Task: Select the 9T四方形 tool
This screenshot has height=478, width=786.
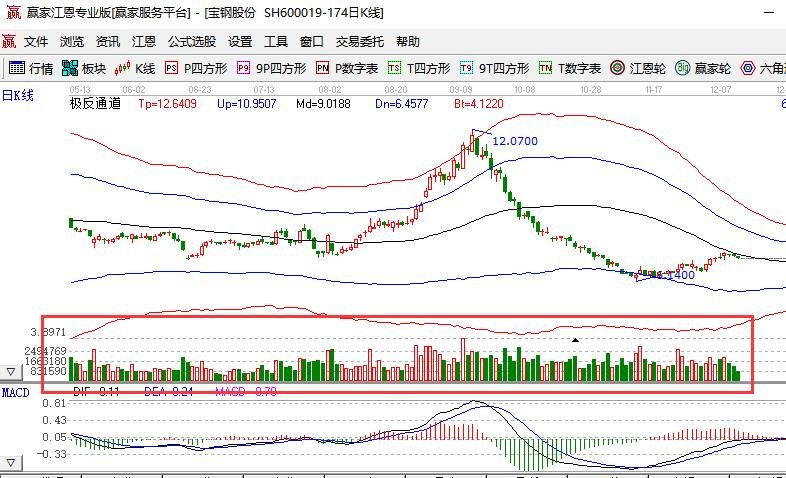Action: tap(494, 69)
